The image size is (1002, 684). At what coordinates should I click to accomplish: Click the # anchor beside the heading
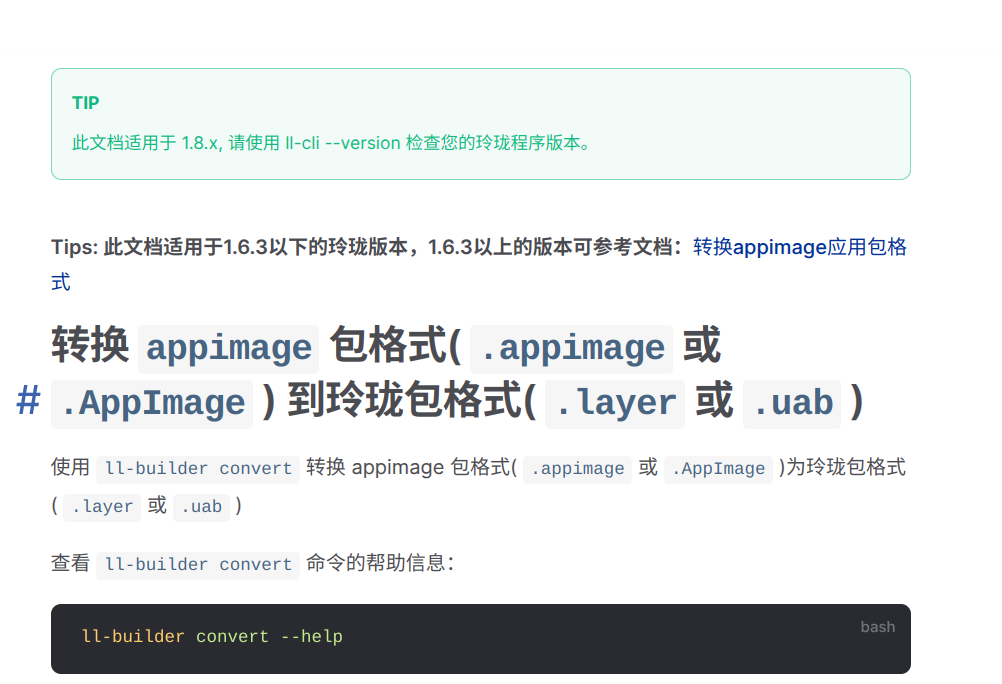click(28, 402)
